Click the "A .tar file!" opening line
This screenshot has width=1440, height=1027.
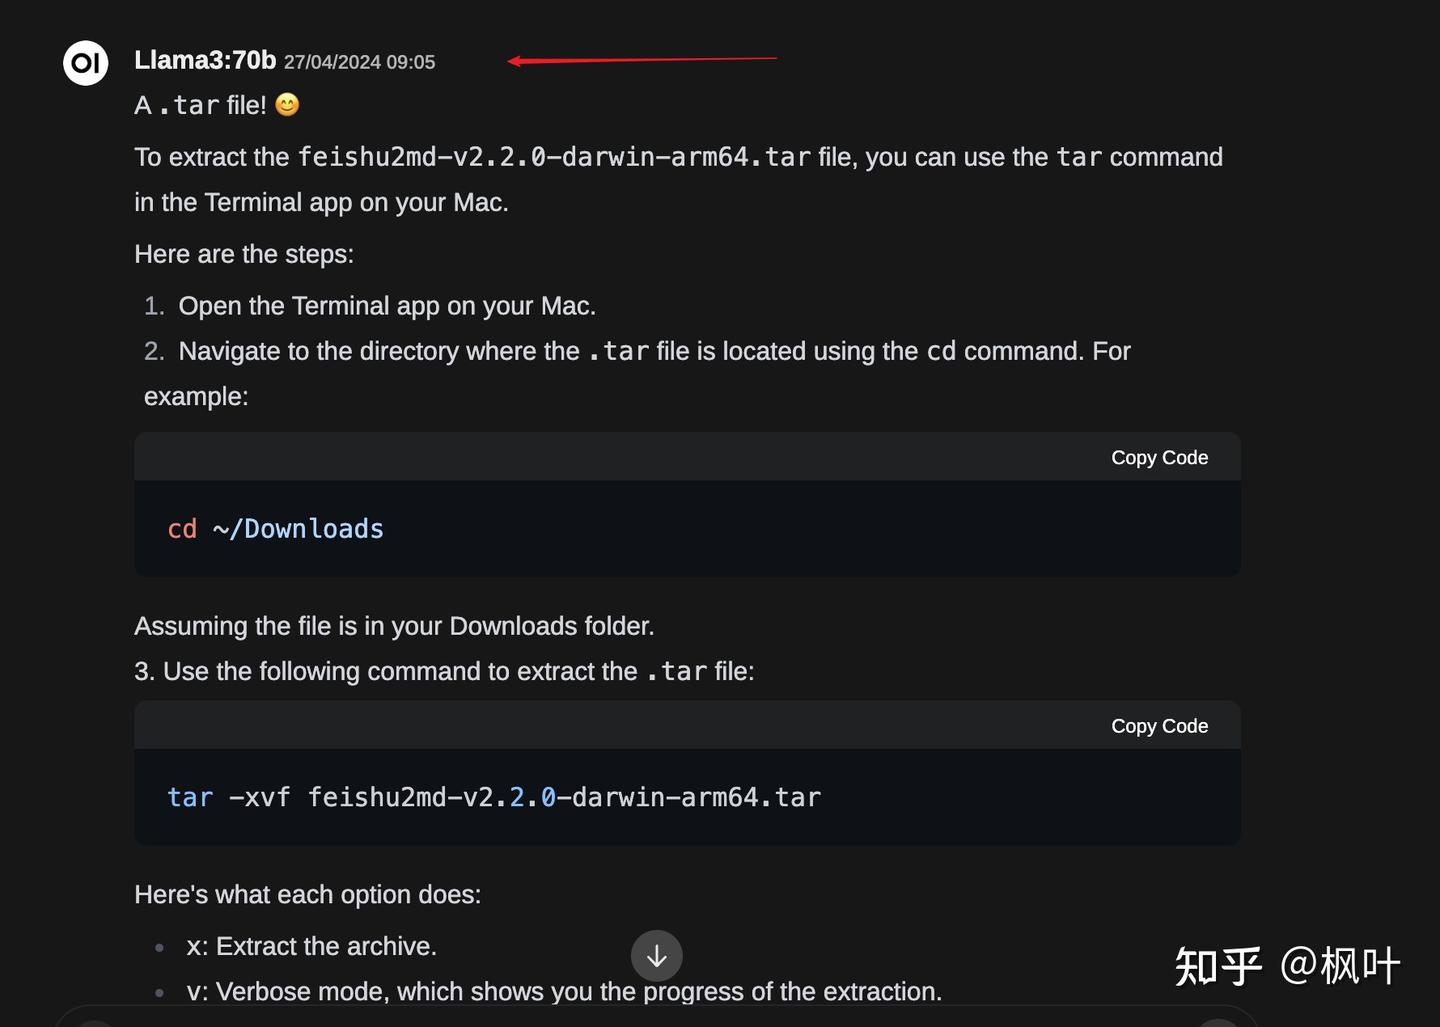click(x=201, y=105)
